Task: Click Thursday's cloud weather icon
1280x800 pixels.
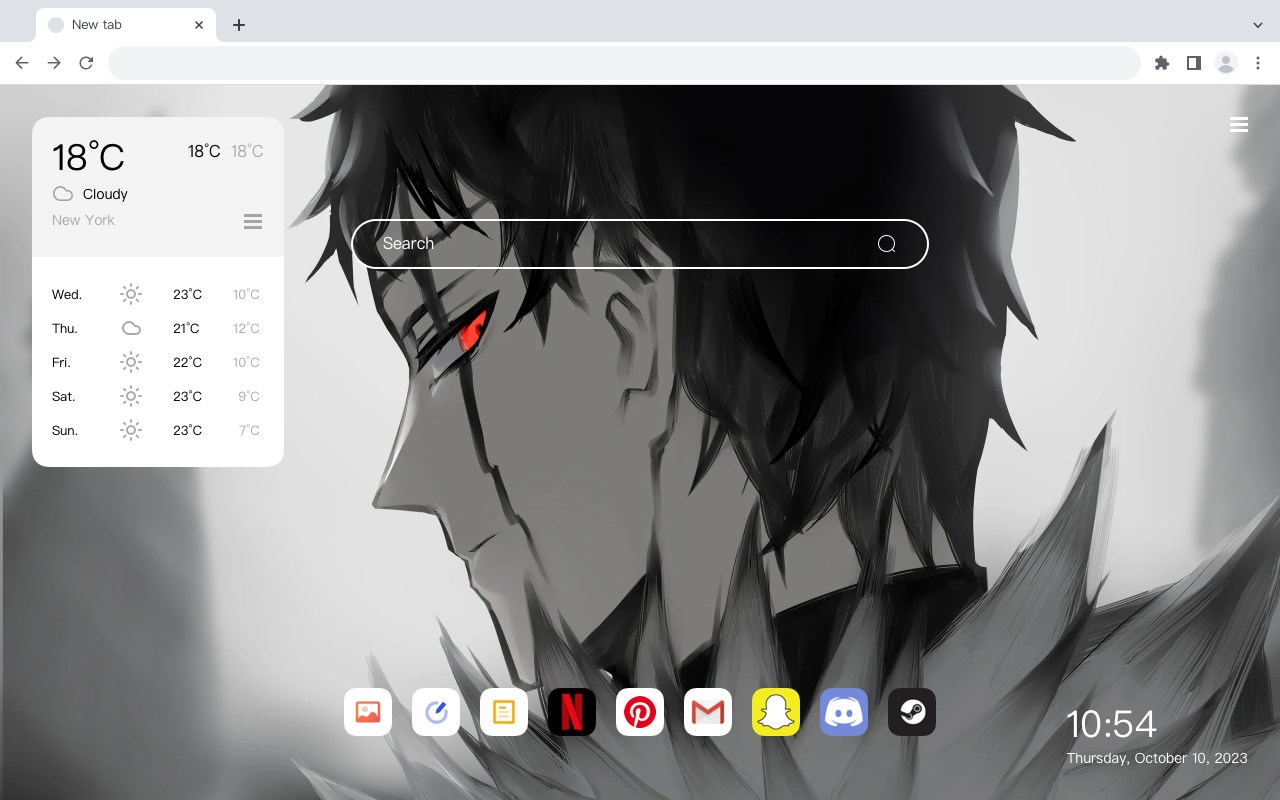Action: 131,328
